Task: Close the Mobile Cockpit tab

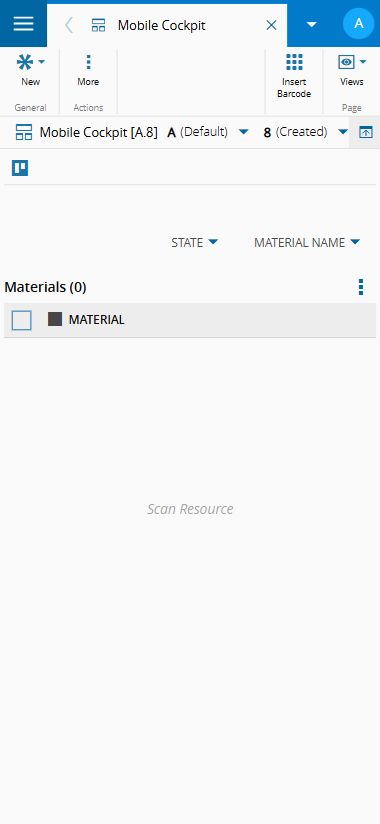Action: [271, 25]
